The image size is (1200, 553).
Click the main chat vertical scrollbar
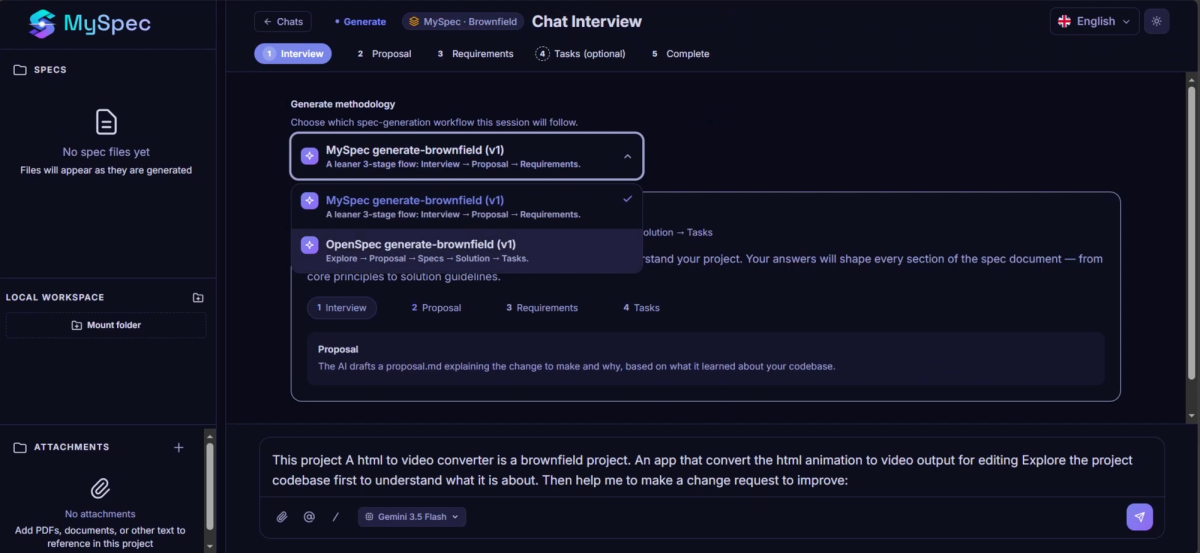[1190, 230]
